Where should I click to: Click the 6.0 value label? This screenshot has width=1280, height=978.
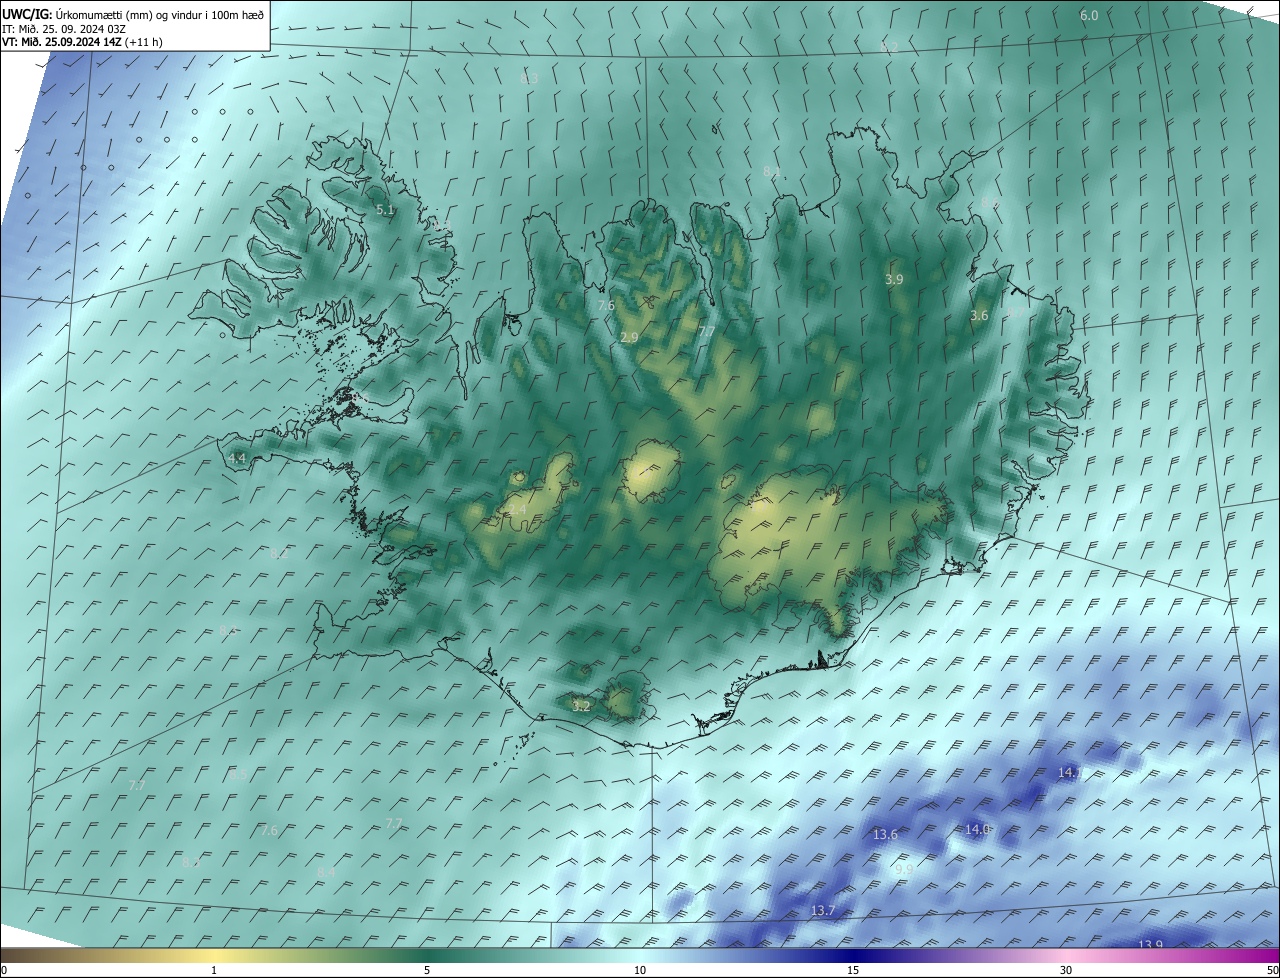[1089, 15]
